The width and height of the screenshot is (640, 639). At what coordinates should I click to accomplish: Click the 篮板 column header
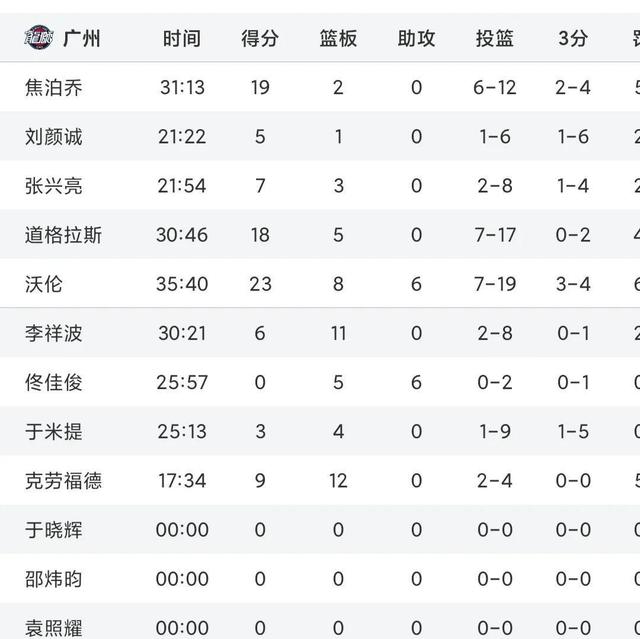click(x=338, y=38)
